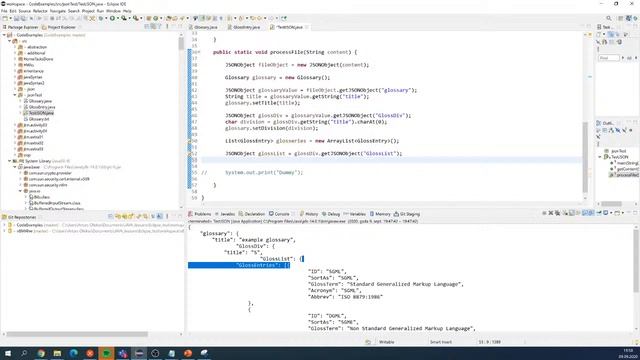The image size is (640, 360).
Task: Expand the HomeTasksDone package
Action: [15, 59]
